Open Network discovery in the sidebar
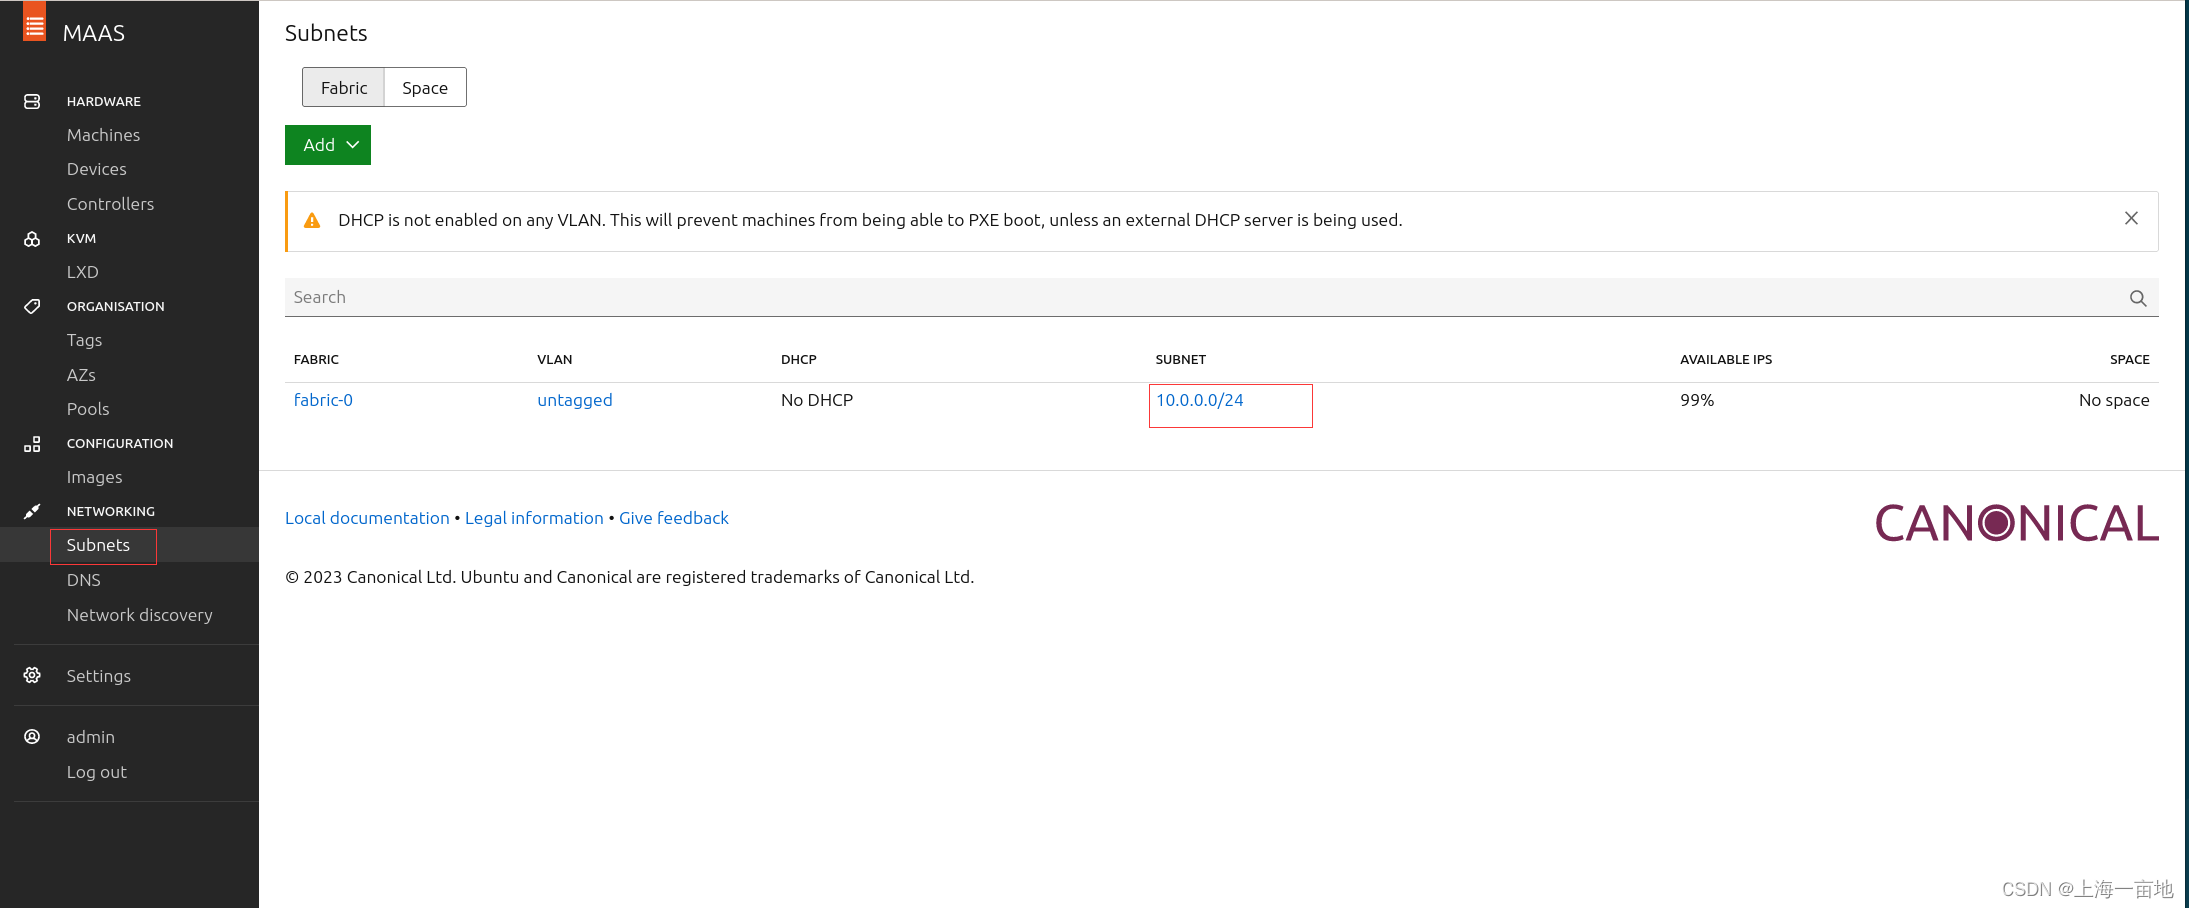 click(x=139, y=615)
